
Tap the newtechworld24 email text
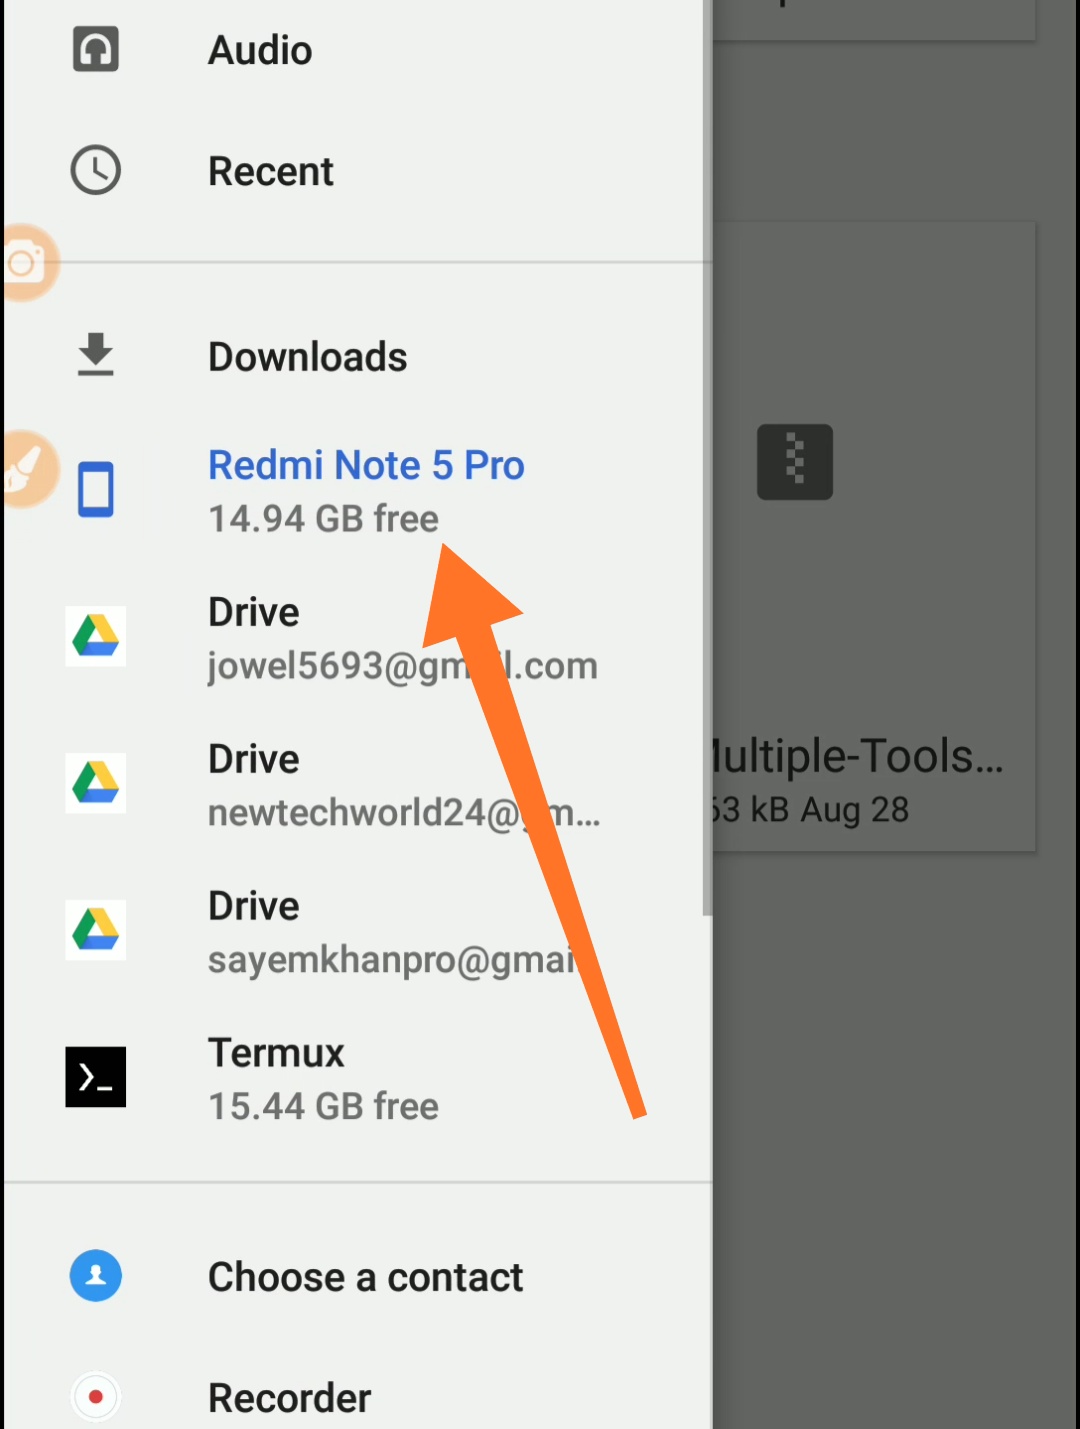(x=404, y=813)
